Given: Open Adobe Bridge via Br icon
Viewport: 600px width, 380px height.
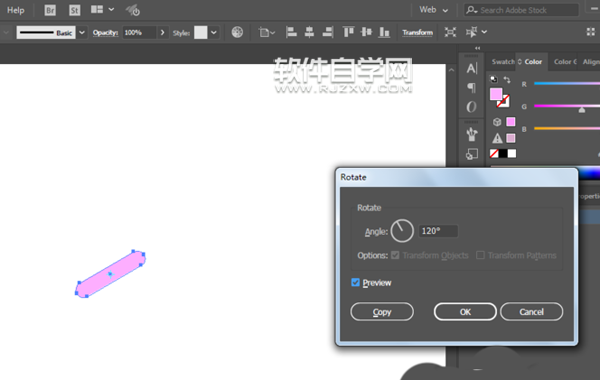Looking at the screenshot, I should pos(50,10).
